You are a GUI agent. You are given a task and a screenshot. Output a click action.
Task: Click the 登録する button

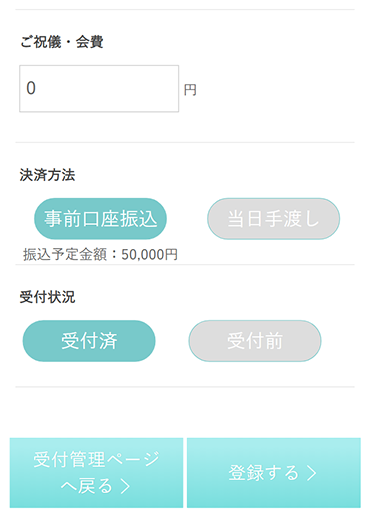click(x=274, y=473)
